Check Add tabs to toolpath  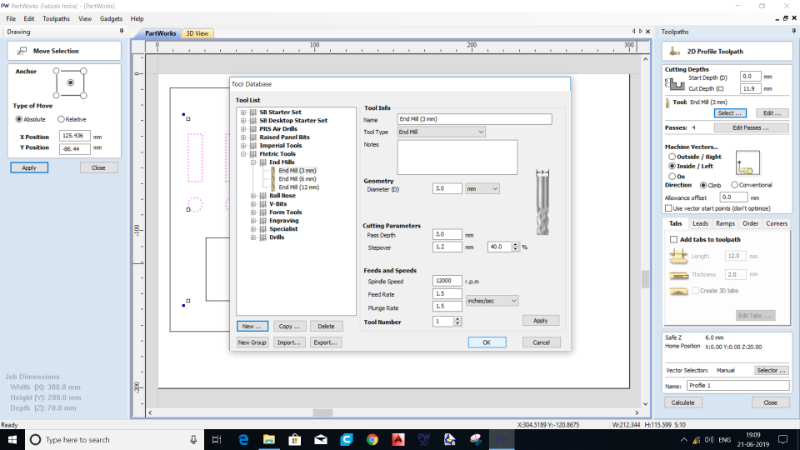[x=673, y=239]
